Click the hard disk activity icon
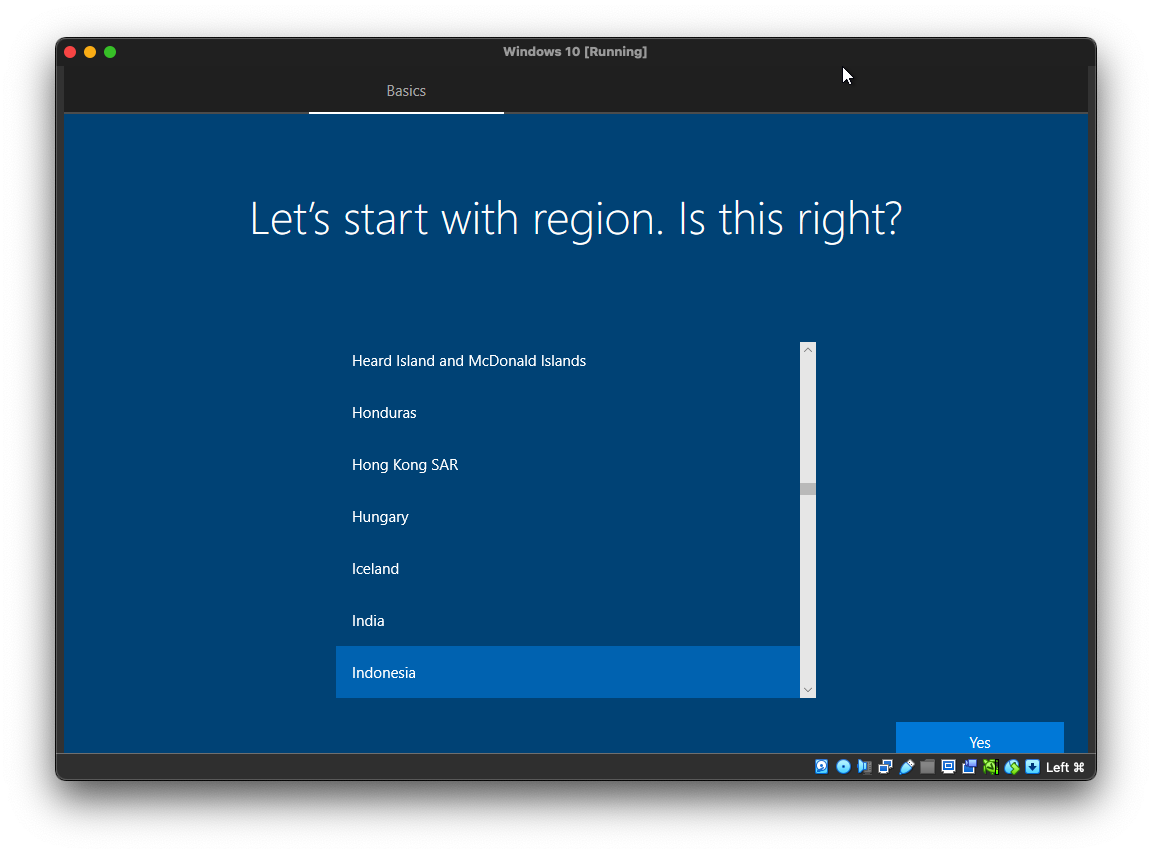This screenshot has height=854, width=1152. (x=822, y=767)
